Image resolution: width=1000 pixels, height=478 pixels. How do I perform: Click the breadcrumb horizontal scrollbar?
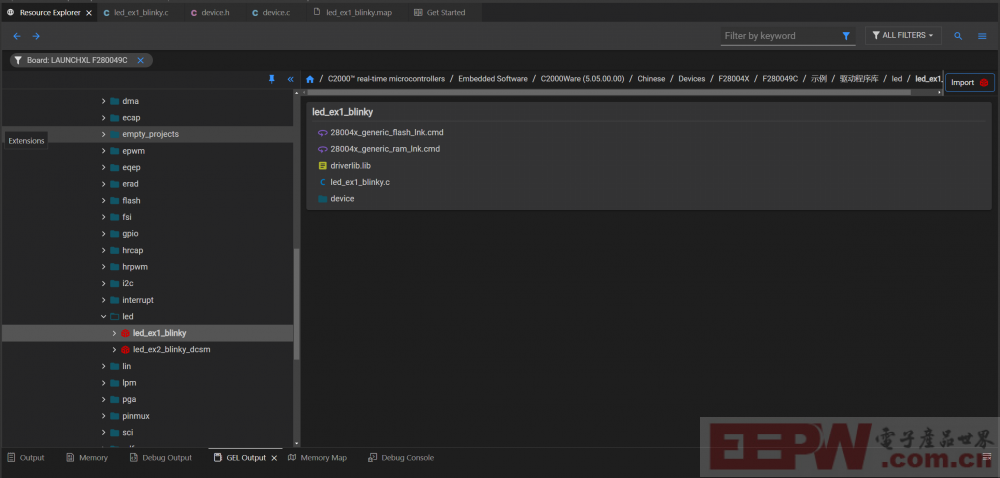coord(609,92)
